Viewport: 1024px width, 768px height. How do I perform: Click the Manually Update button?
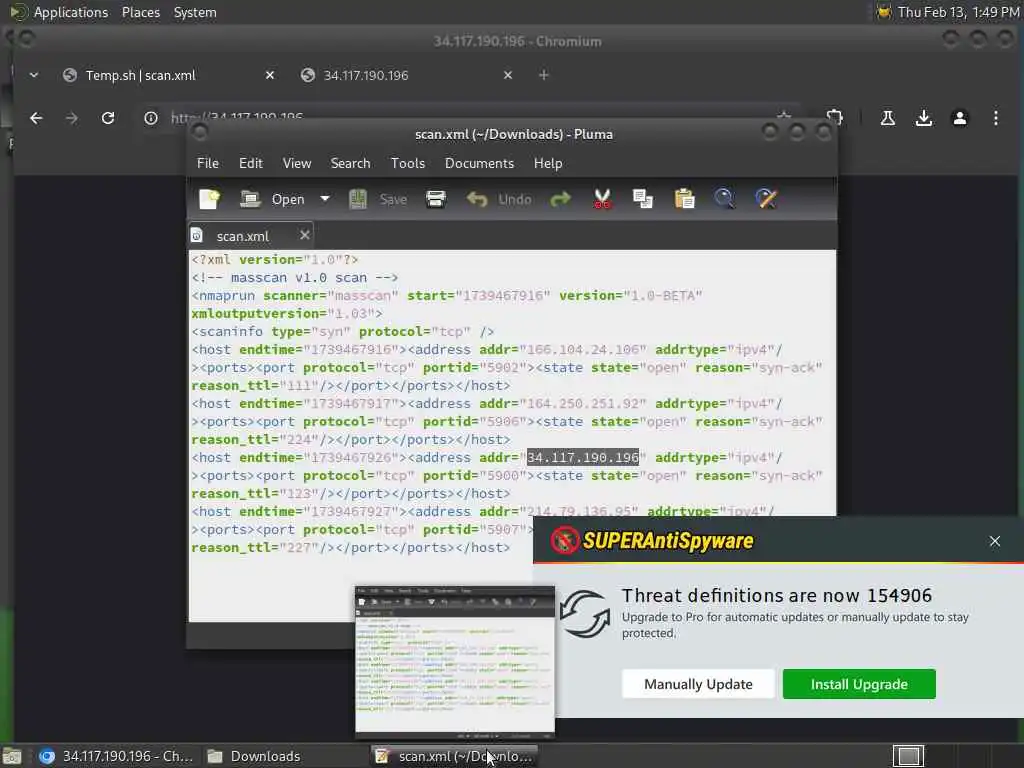click(x=698, y=684)
